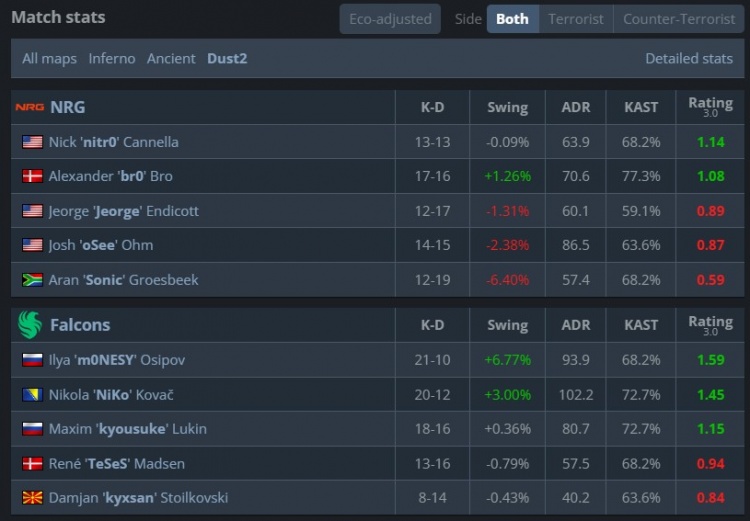
Task: Click the Russian flag beside m0NESY
Action: 32,359
